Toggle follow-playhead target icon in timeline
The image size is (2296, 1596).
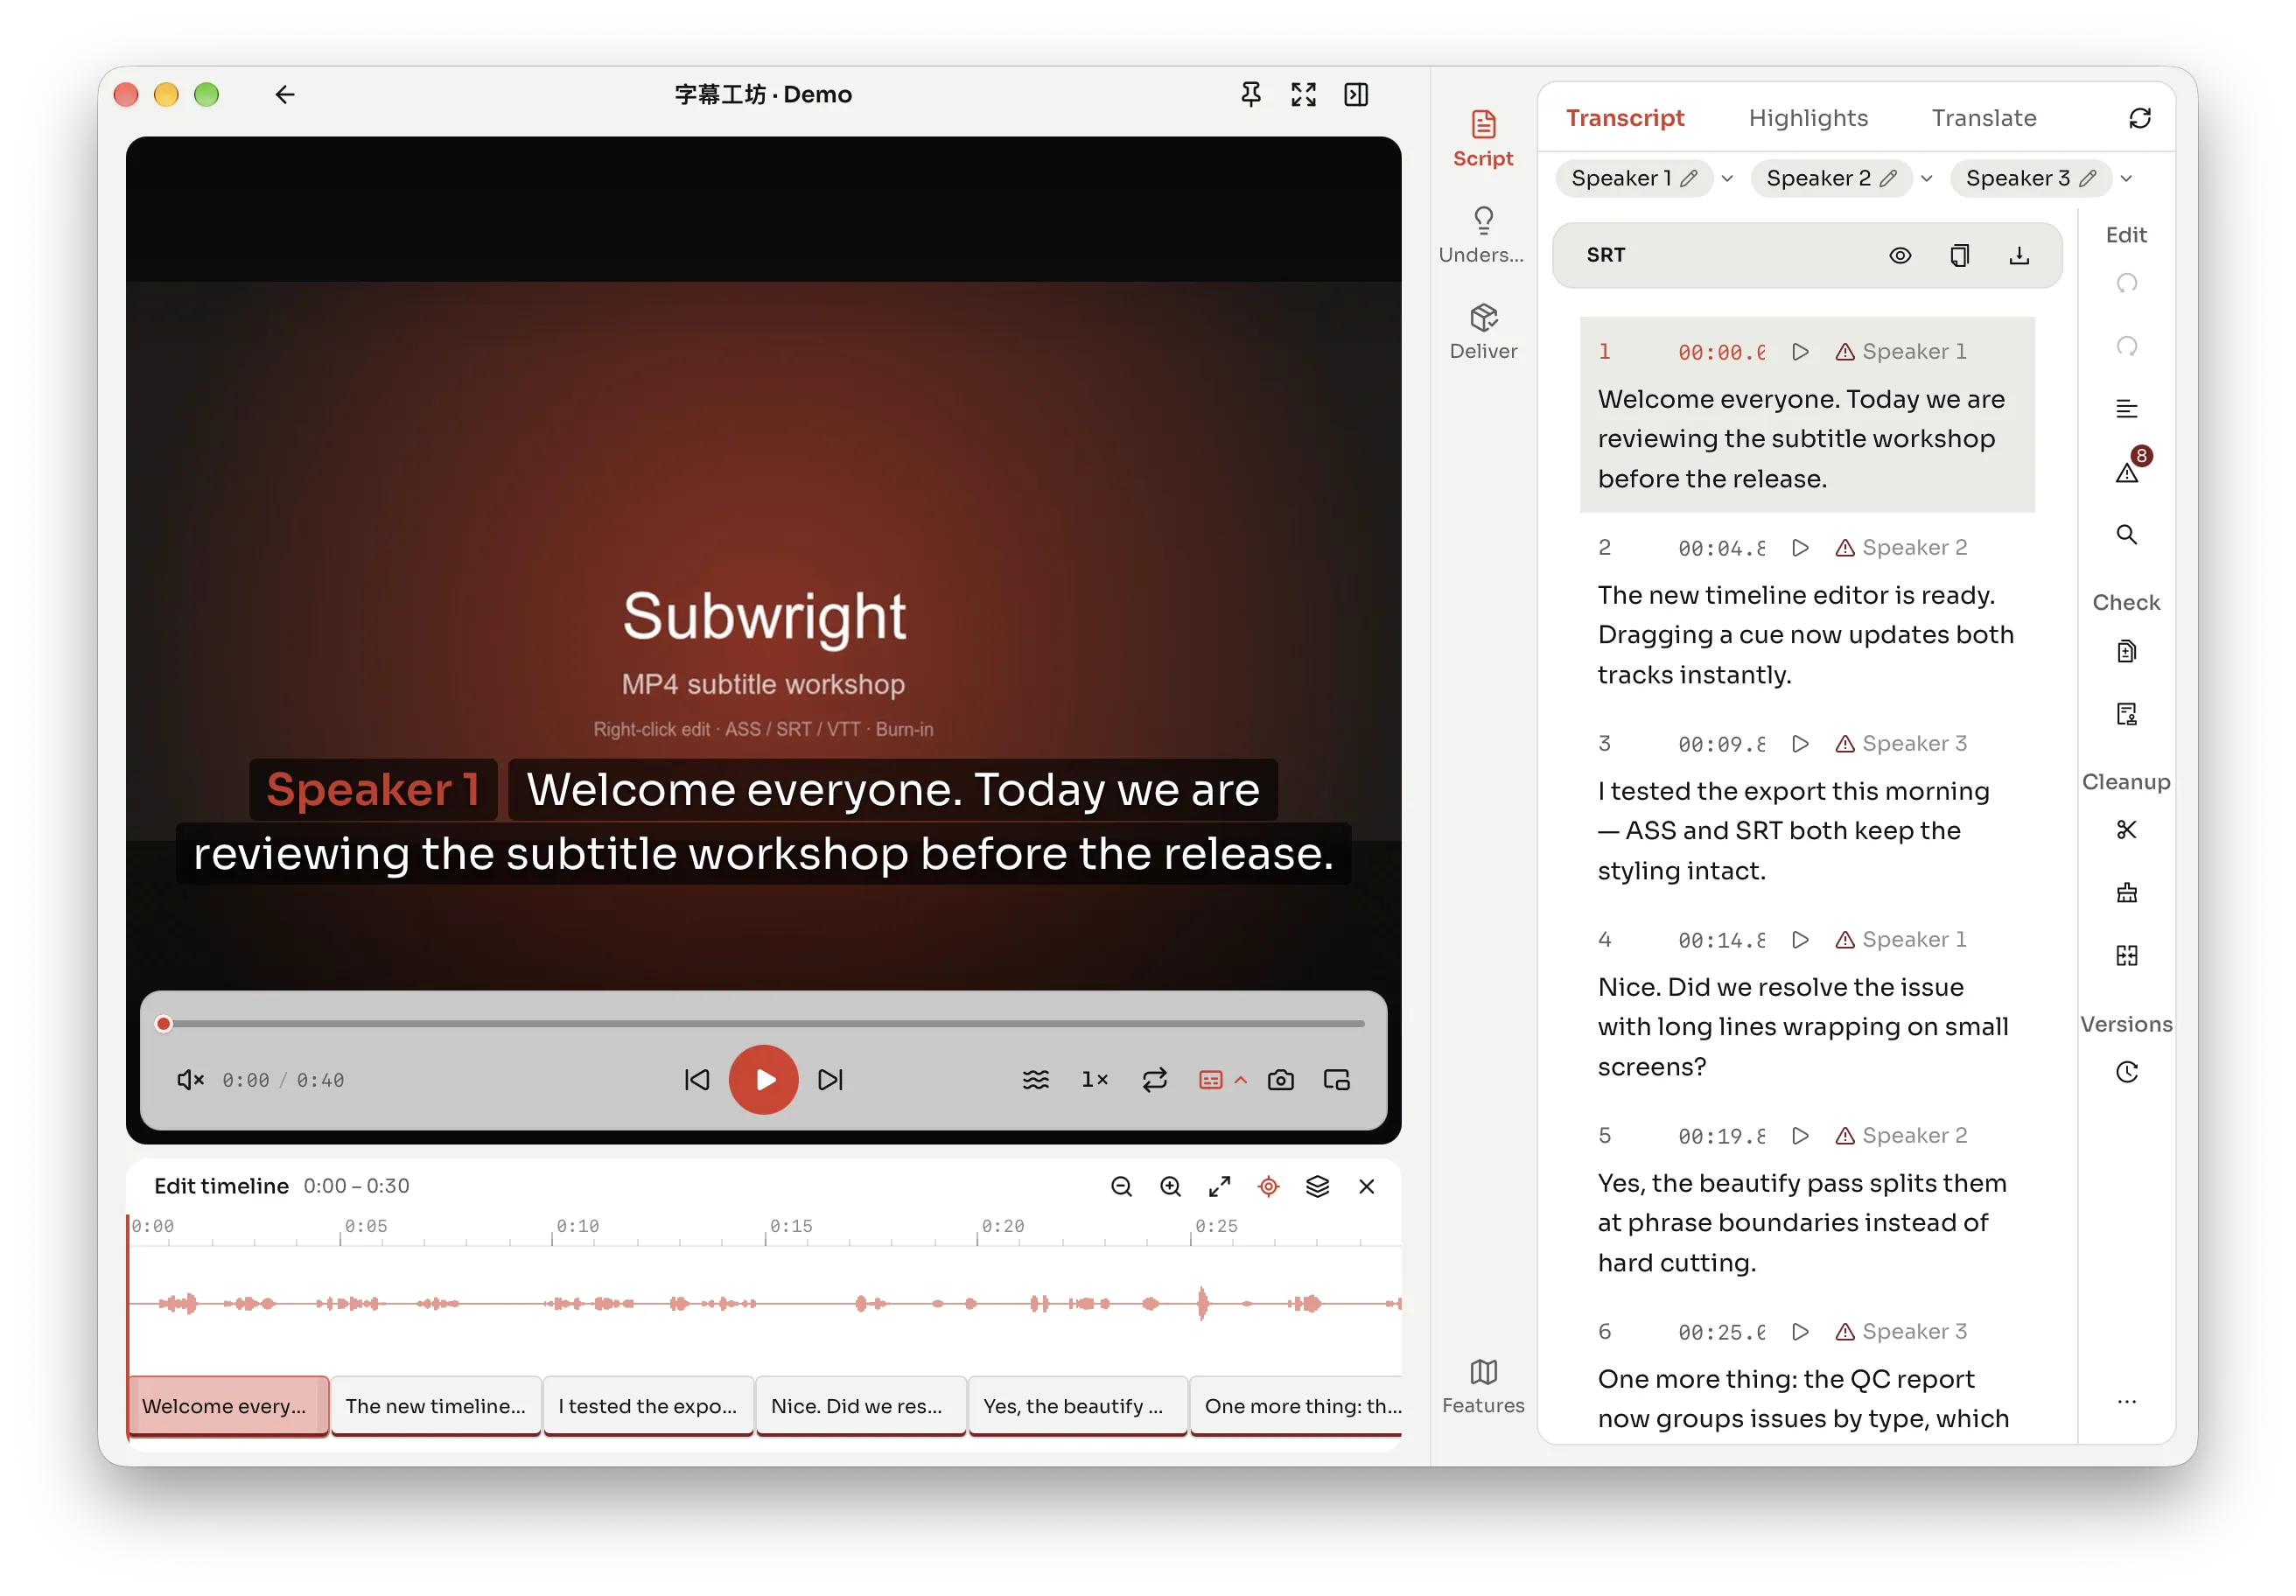pyautogui.click(x=1268, y=1186)
